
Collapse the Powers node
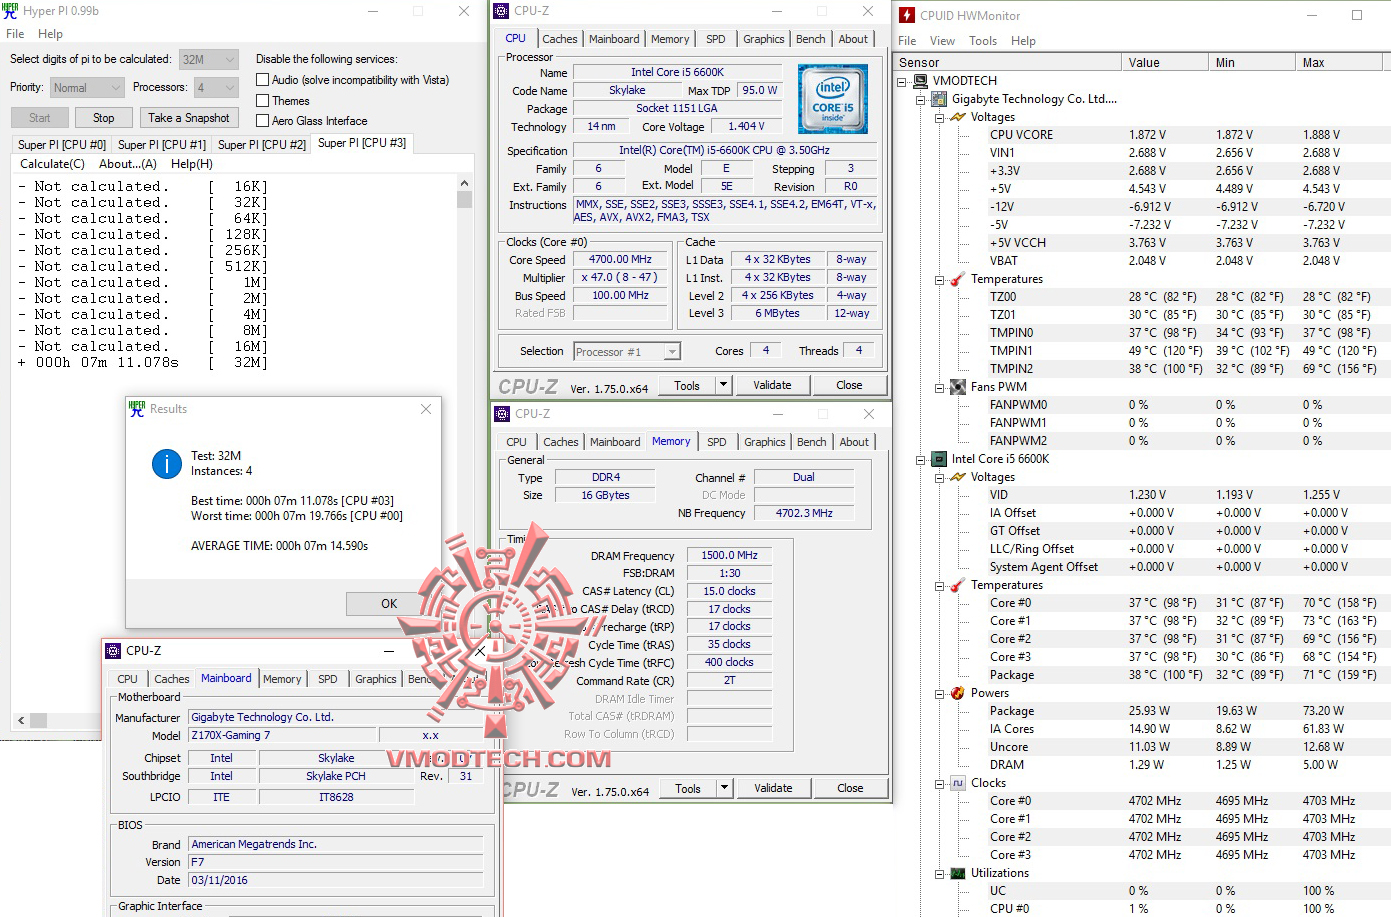point(940,693)
